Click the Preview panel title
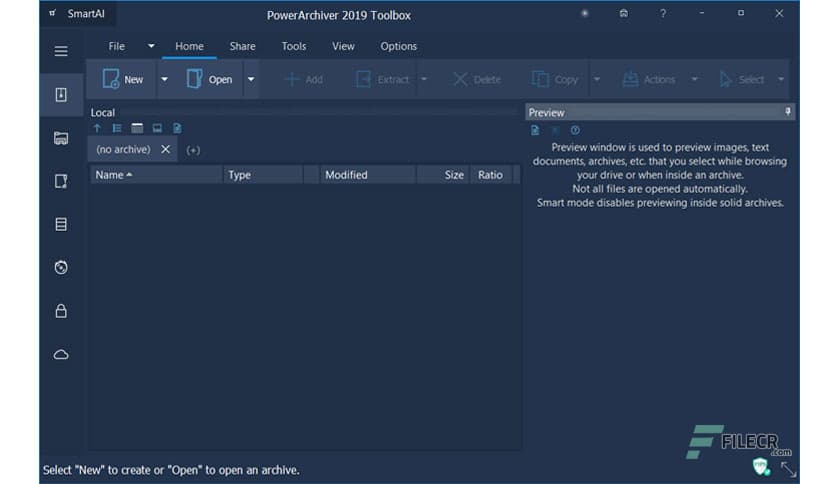Screen dimensions: 836x484 (x=546, y=112)
